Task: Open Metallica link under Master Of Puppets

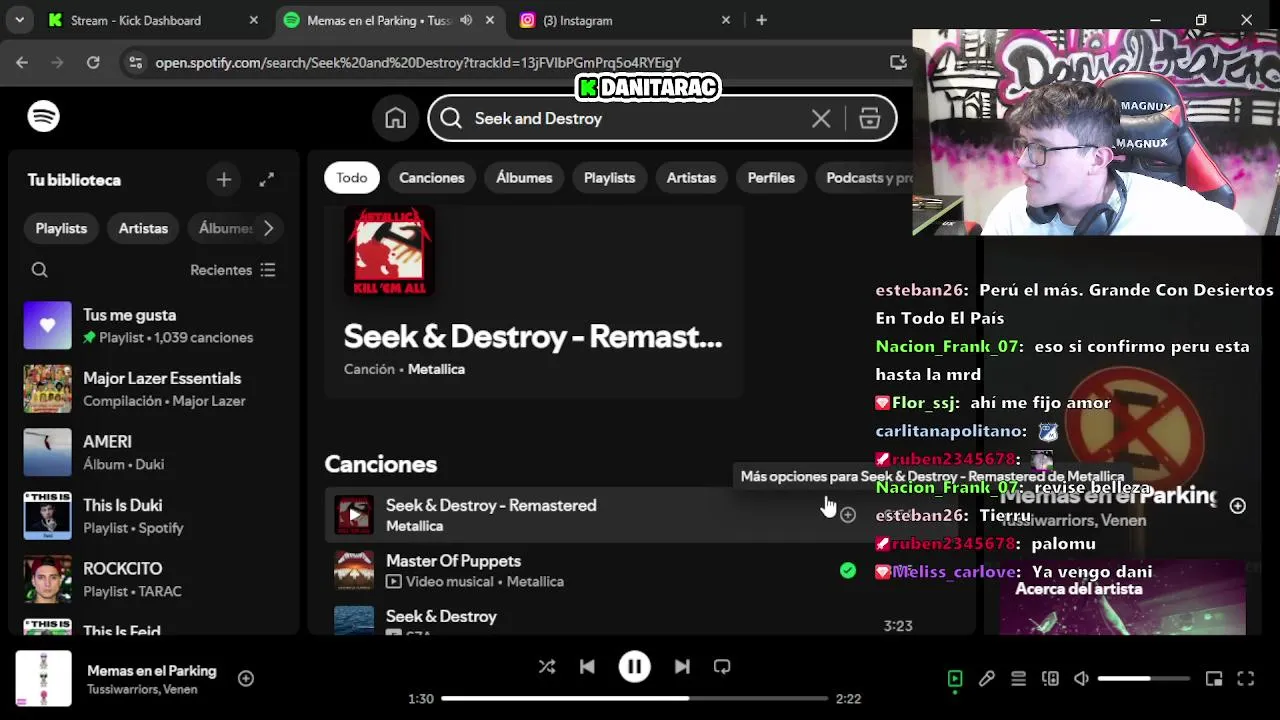Action: tap(535, 581)
